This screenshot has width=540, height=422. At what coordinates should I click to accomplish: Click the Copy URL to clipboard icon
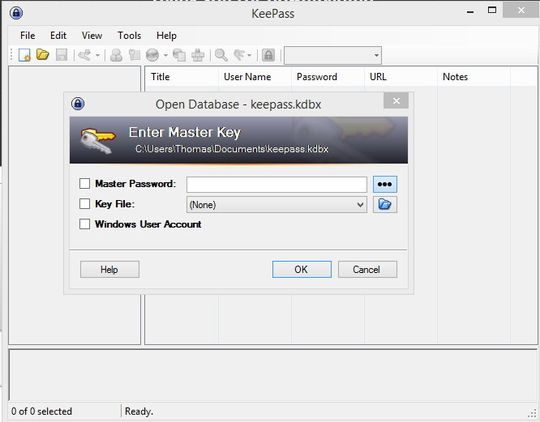(x=179, y=55)
